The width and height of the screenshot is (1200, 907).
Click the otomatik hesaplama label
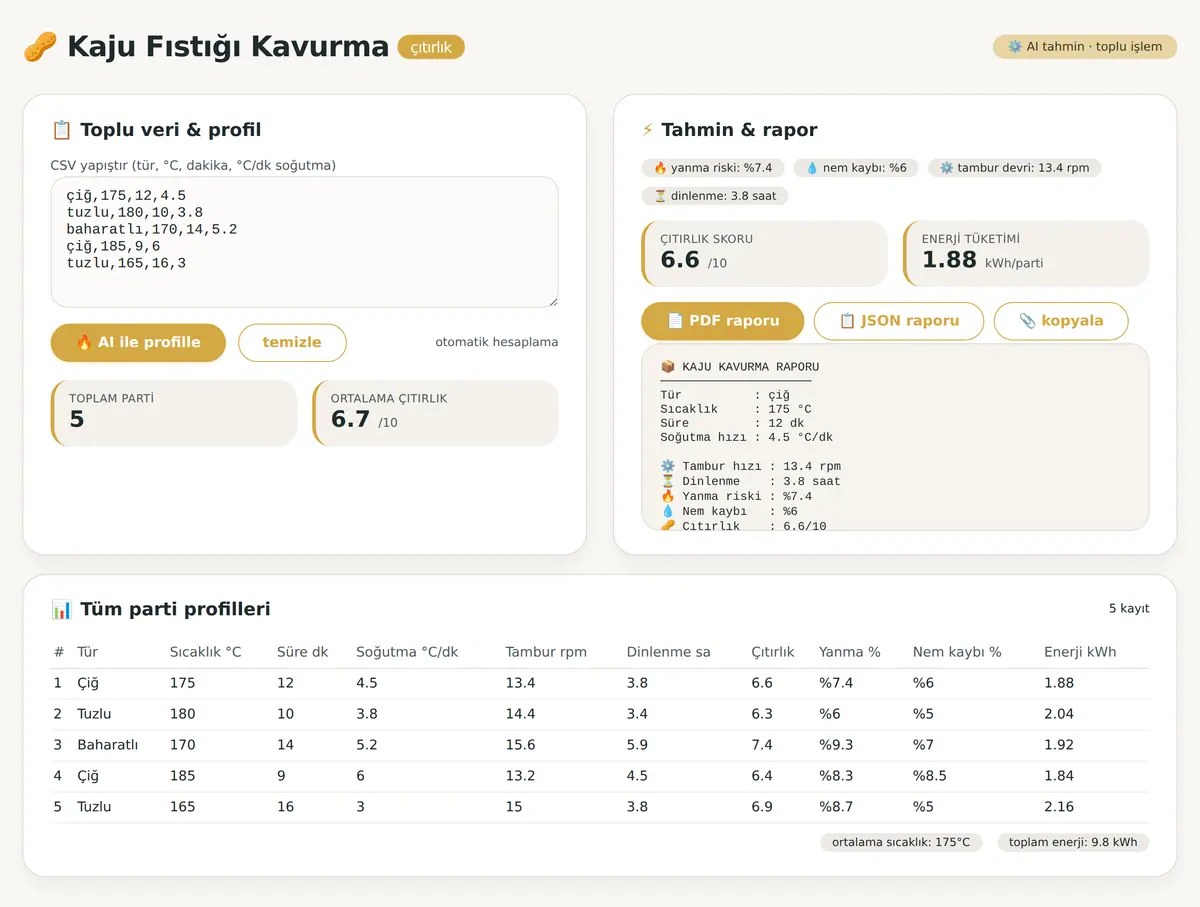[x=497, y=342]
